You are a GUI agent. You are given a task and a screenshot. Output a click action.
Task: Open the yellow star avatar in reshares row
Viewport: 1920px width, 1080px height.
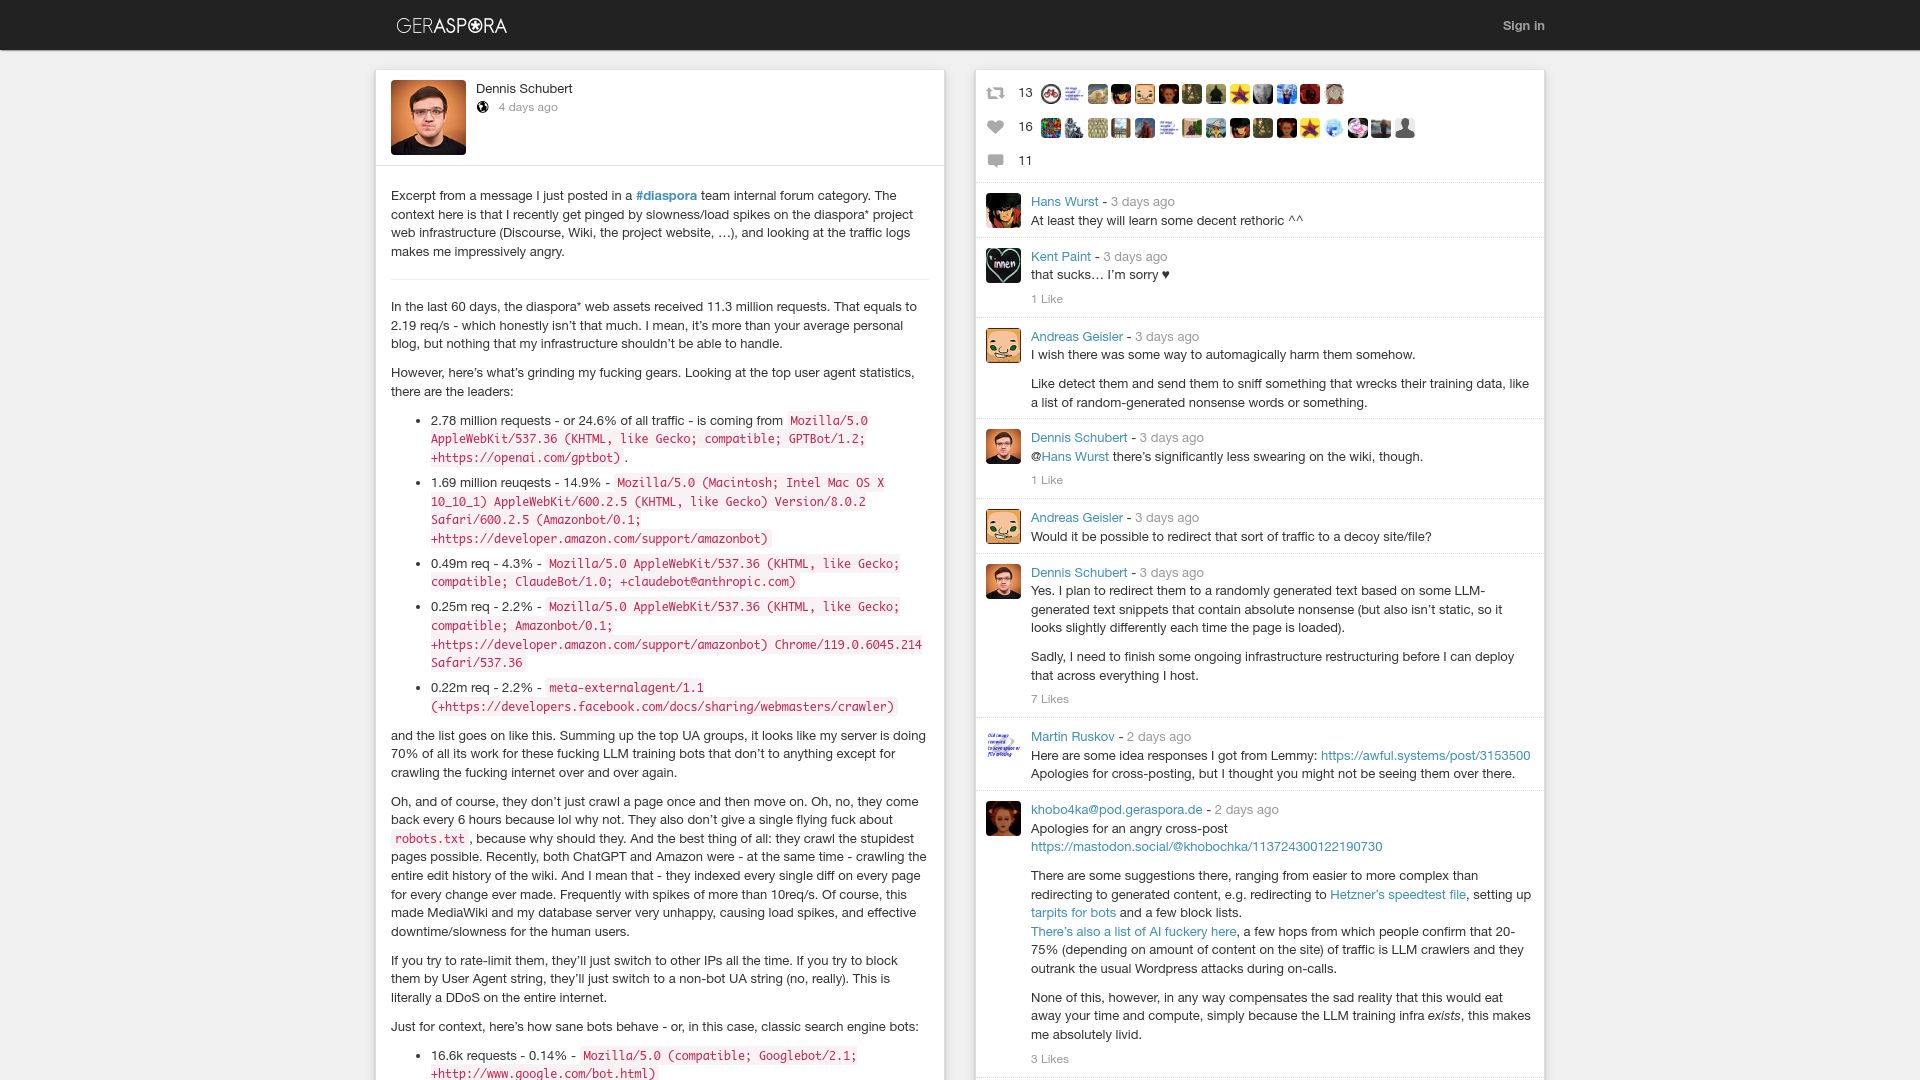(x=1240, y=94)
